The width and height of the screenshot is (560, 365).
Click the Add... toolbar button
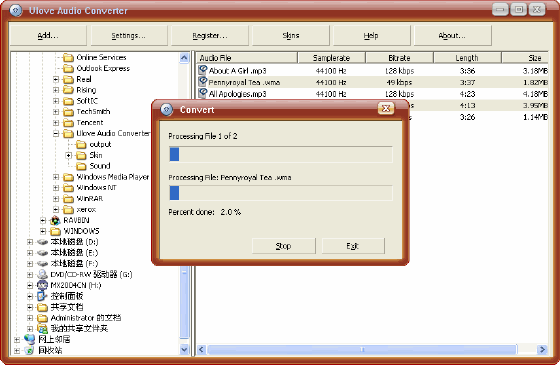[x=48, y=35]
